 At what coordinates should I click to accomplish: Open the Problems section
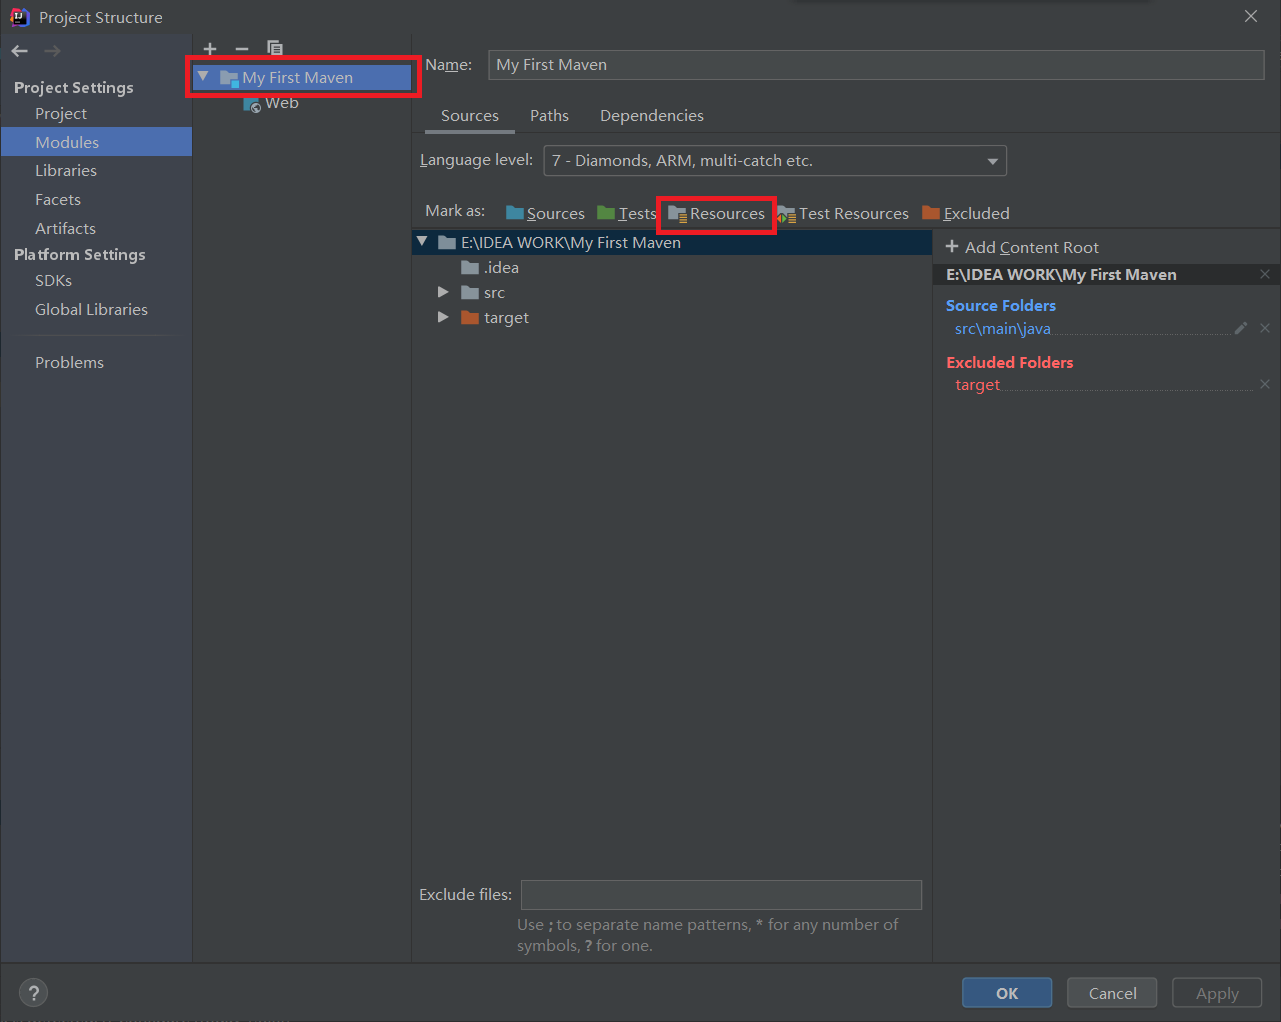(x=69, y=363)
